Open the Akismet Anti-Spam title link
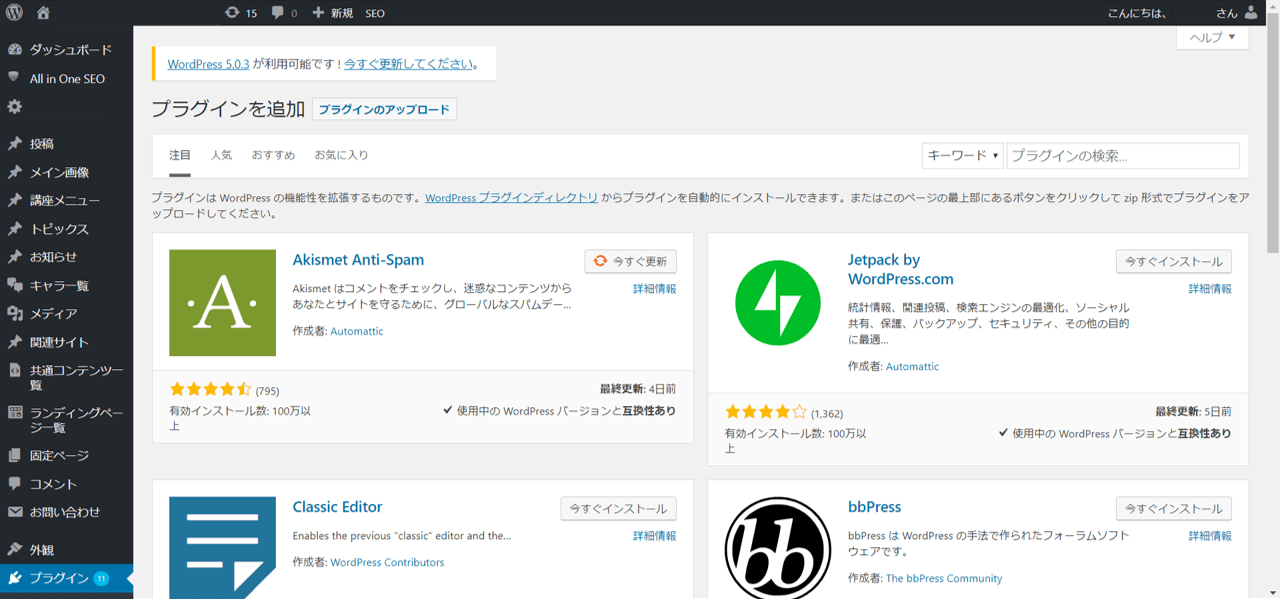This screenshot has width=1280, height=599. [358, 260]
